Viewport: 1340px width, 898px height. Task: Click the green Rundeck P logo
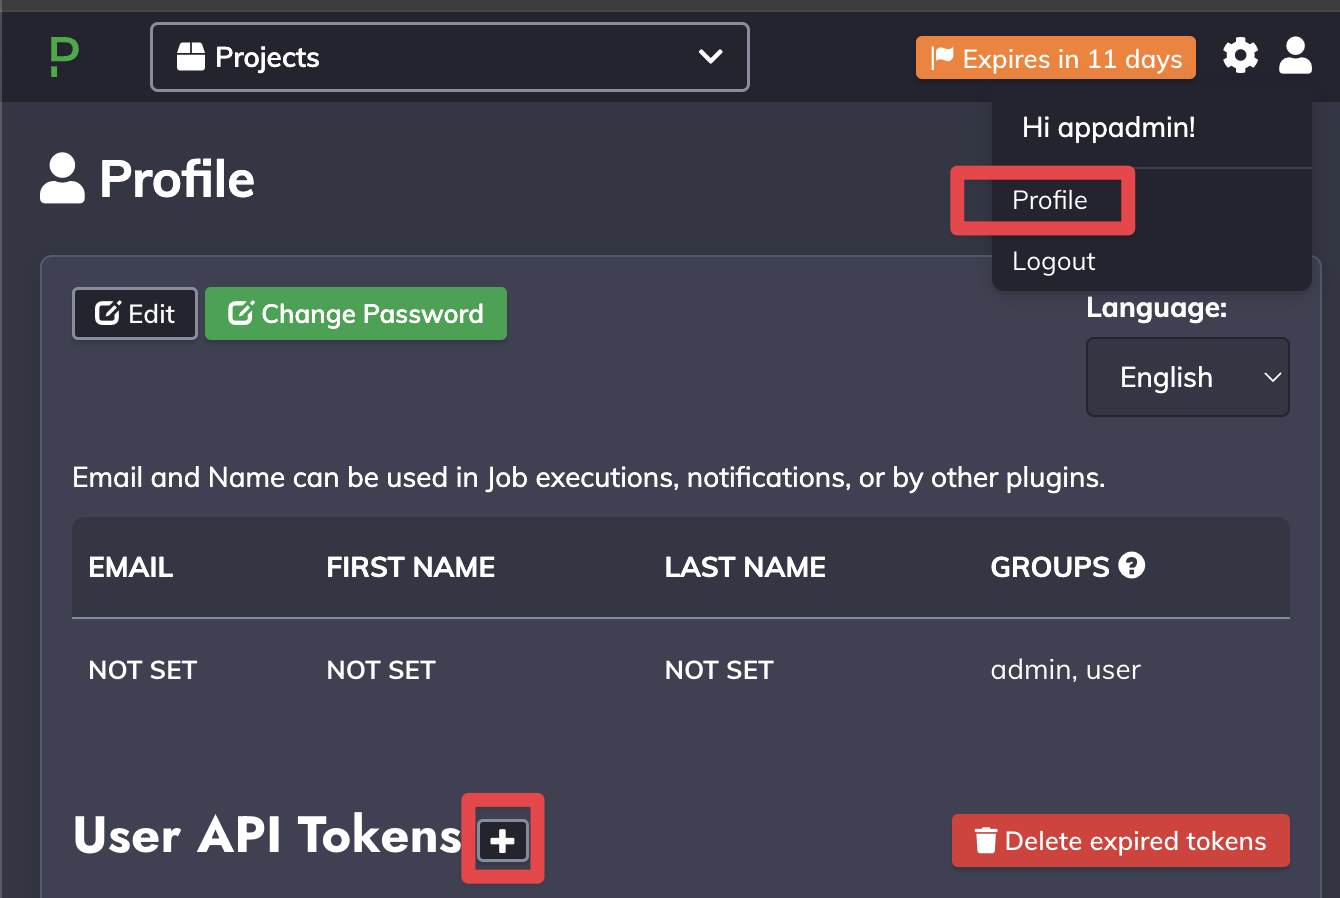64,57
